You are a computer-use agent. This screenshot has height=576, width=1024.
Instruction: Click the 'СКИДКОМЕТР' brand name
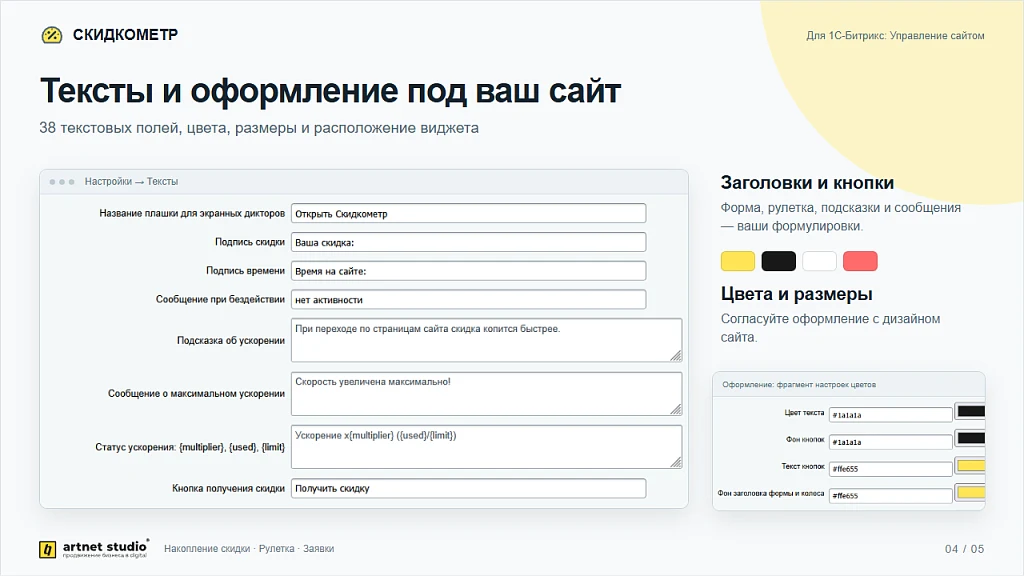click(x=125, y=35)
